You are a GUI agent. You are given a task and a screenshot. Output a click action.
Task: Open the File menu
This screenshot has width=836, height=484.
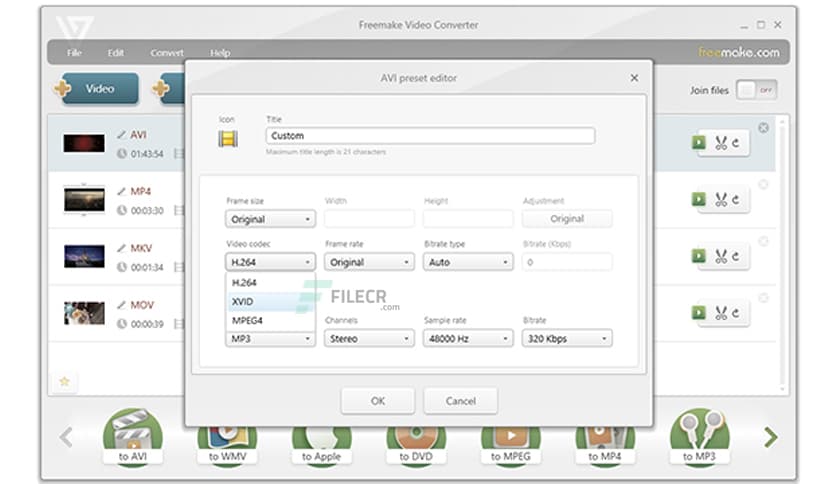click(74, 52)
